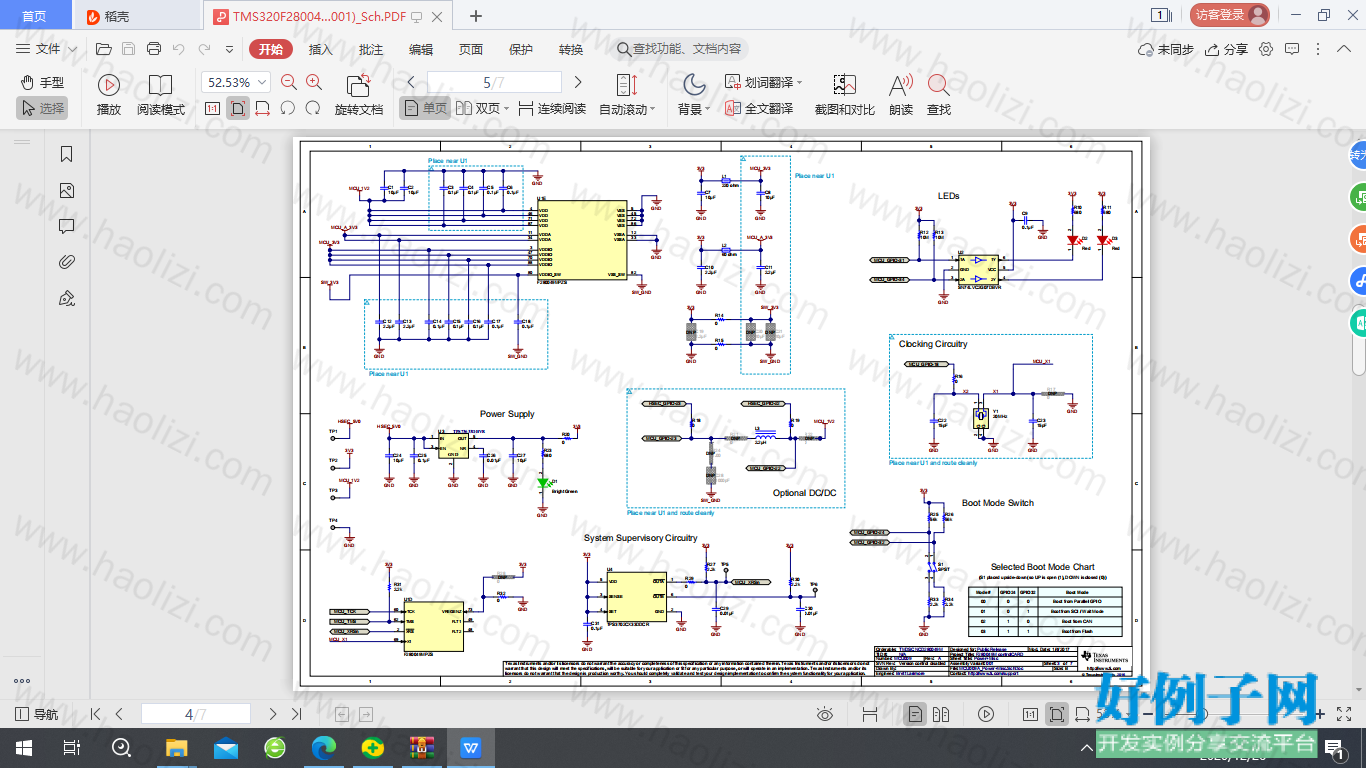Viewport: 1366px width, 768px height.
Task: Toggle fit page view in toolbar
Action: pyautogui.click(x=237, y=108)
